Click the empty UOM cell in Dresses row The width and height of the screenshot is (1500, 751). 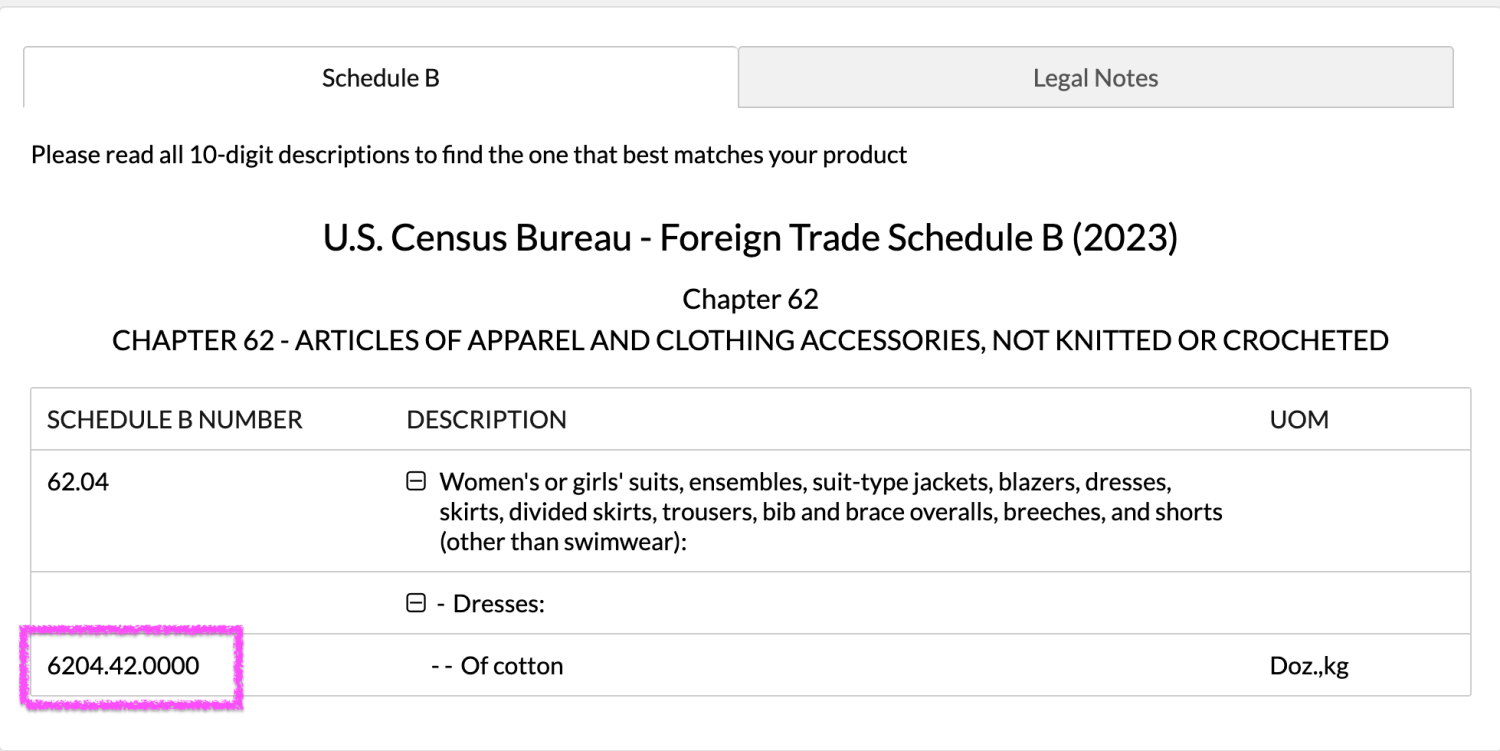tap(1360, 604)
